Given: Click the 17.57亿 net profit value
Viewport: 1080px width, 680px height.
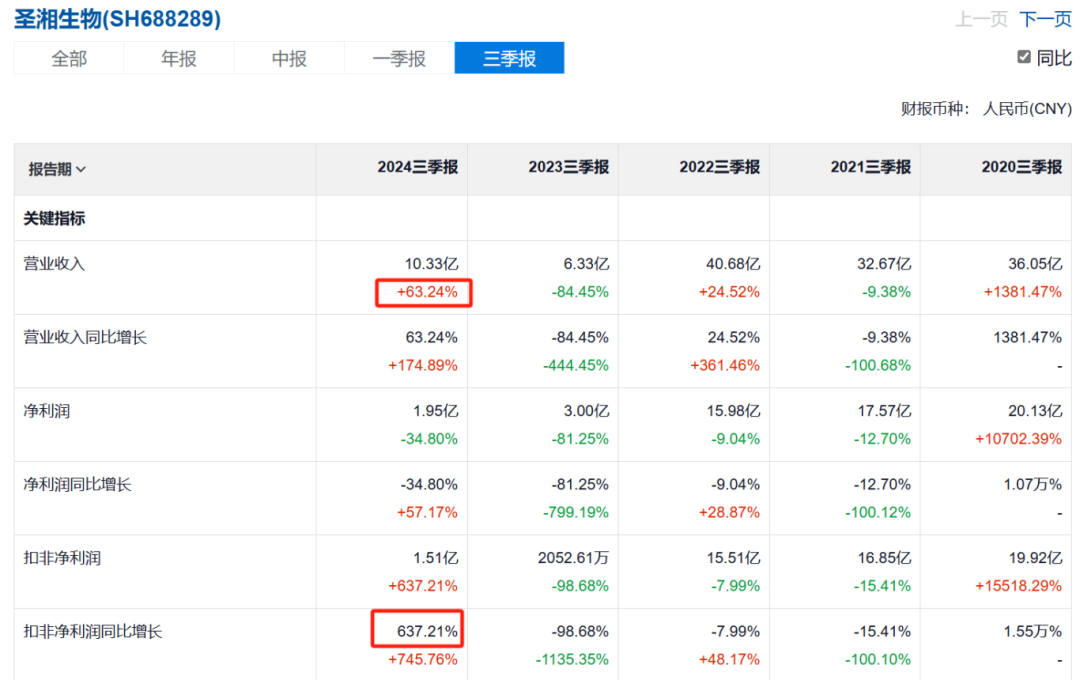Looking at the screenshot, I should point(884,411).
